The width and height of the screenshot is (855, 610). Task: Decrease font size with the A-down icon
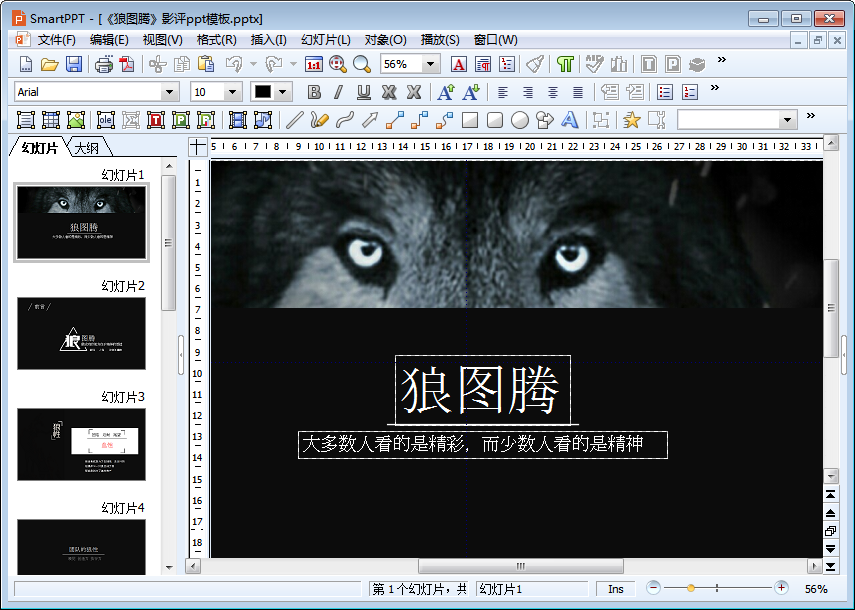click(x=471, y=92)
